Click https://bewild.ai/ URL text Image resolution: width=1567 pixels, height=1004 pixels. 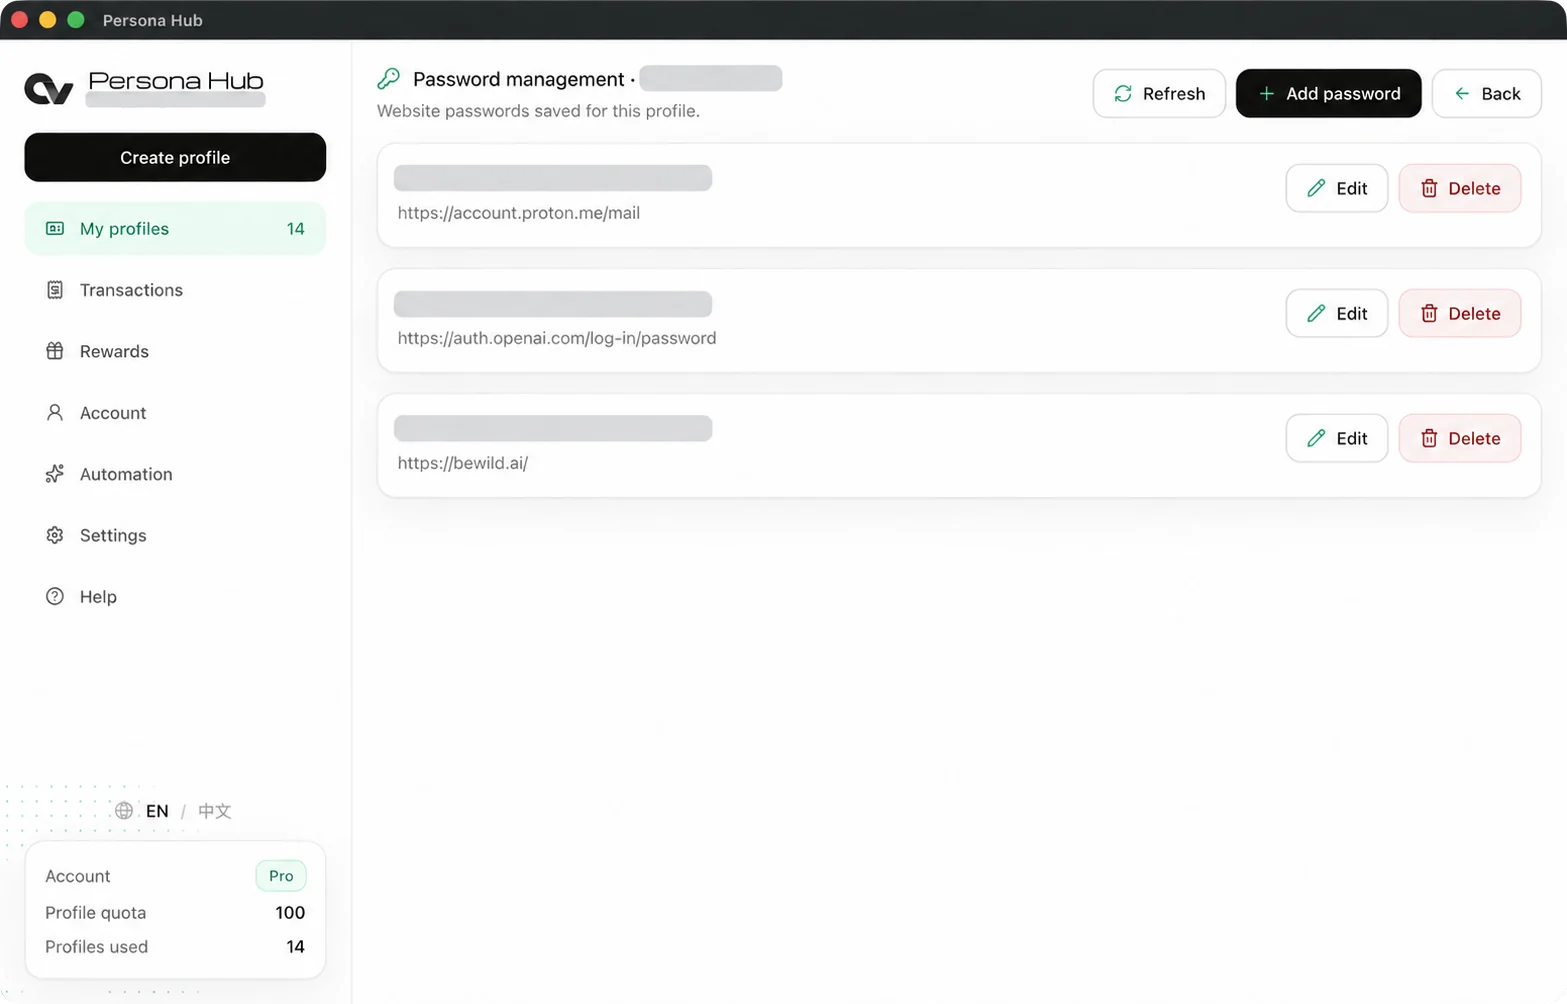[463, 463]
